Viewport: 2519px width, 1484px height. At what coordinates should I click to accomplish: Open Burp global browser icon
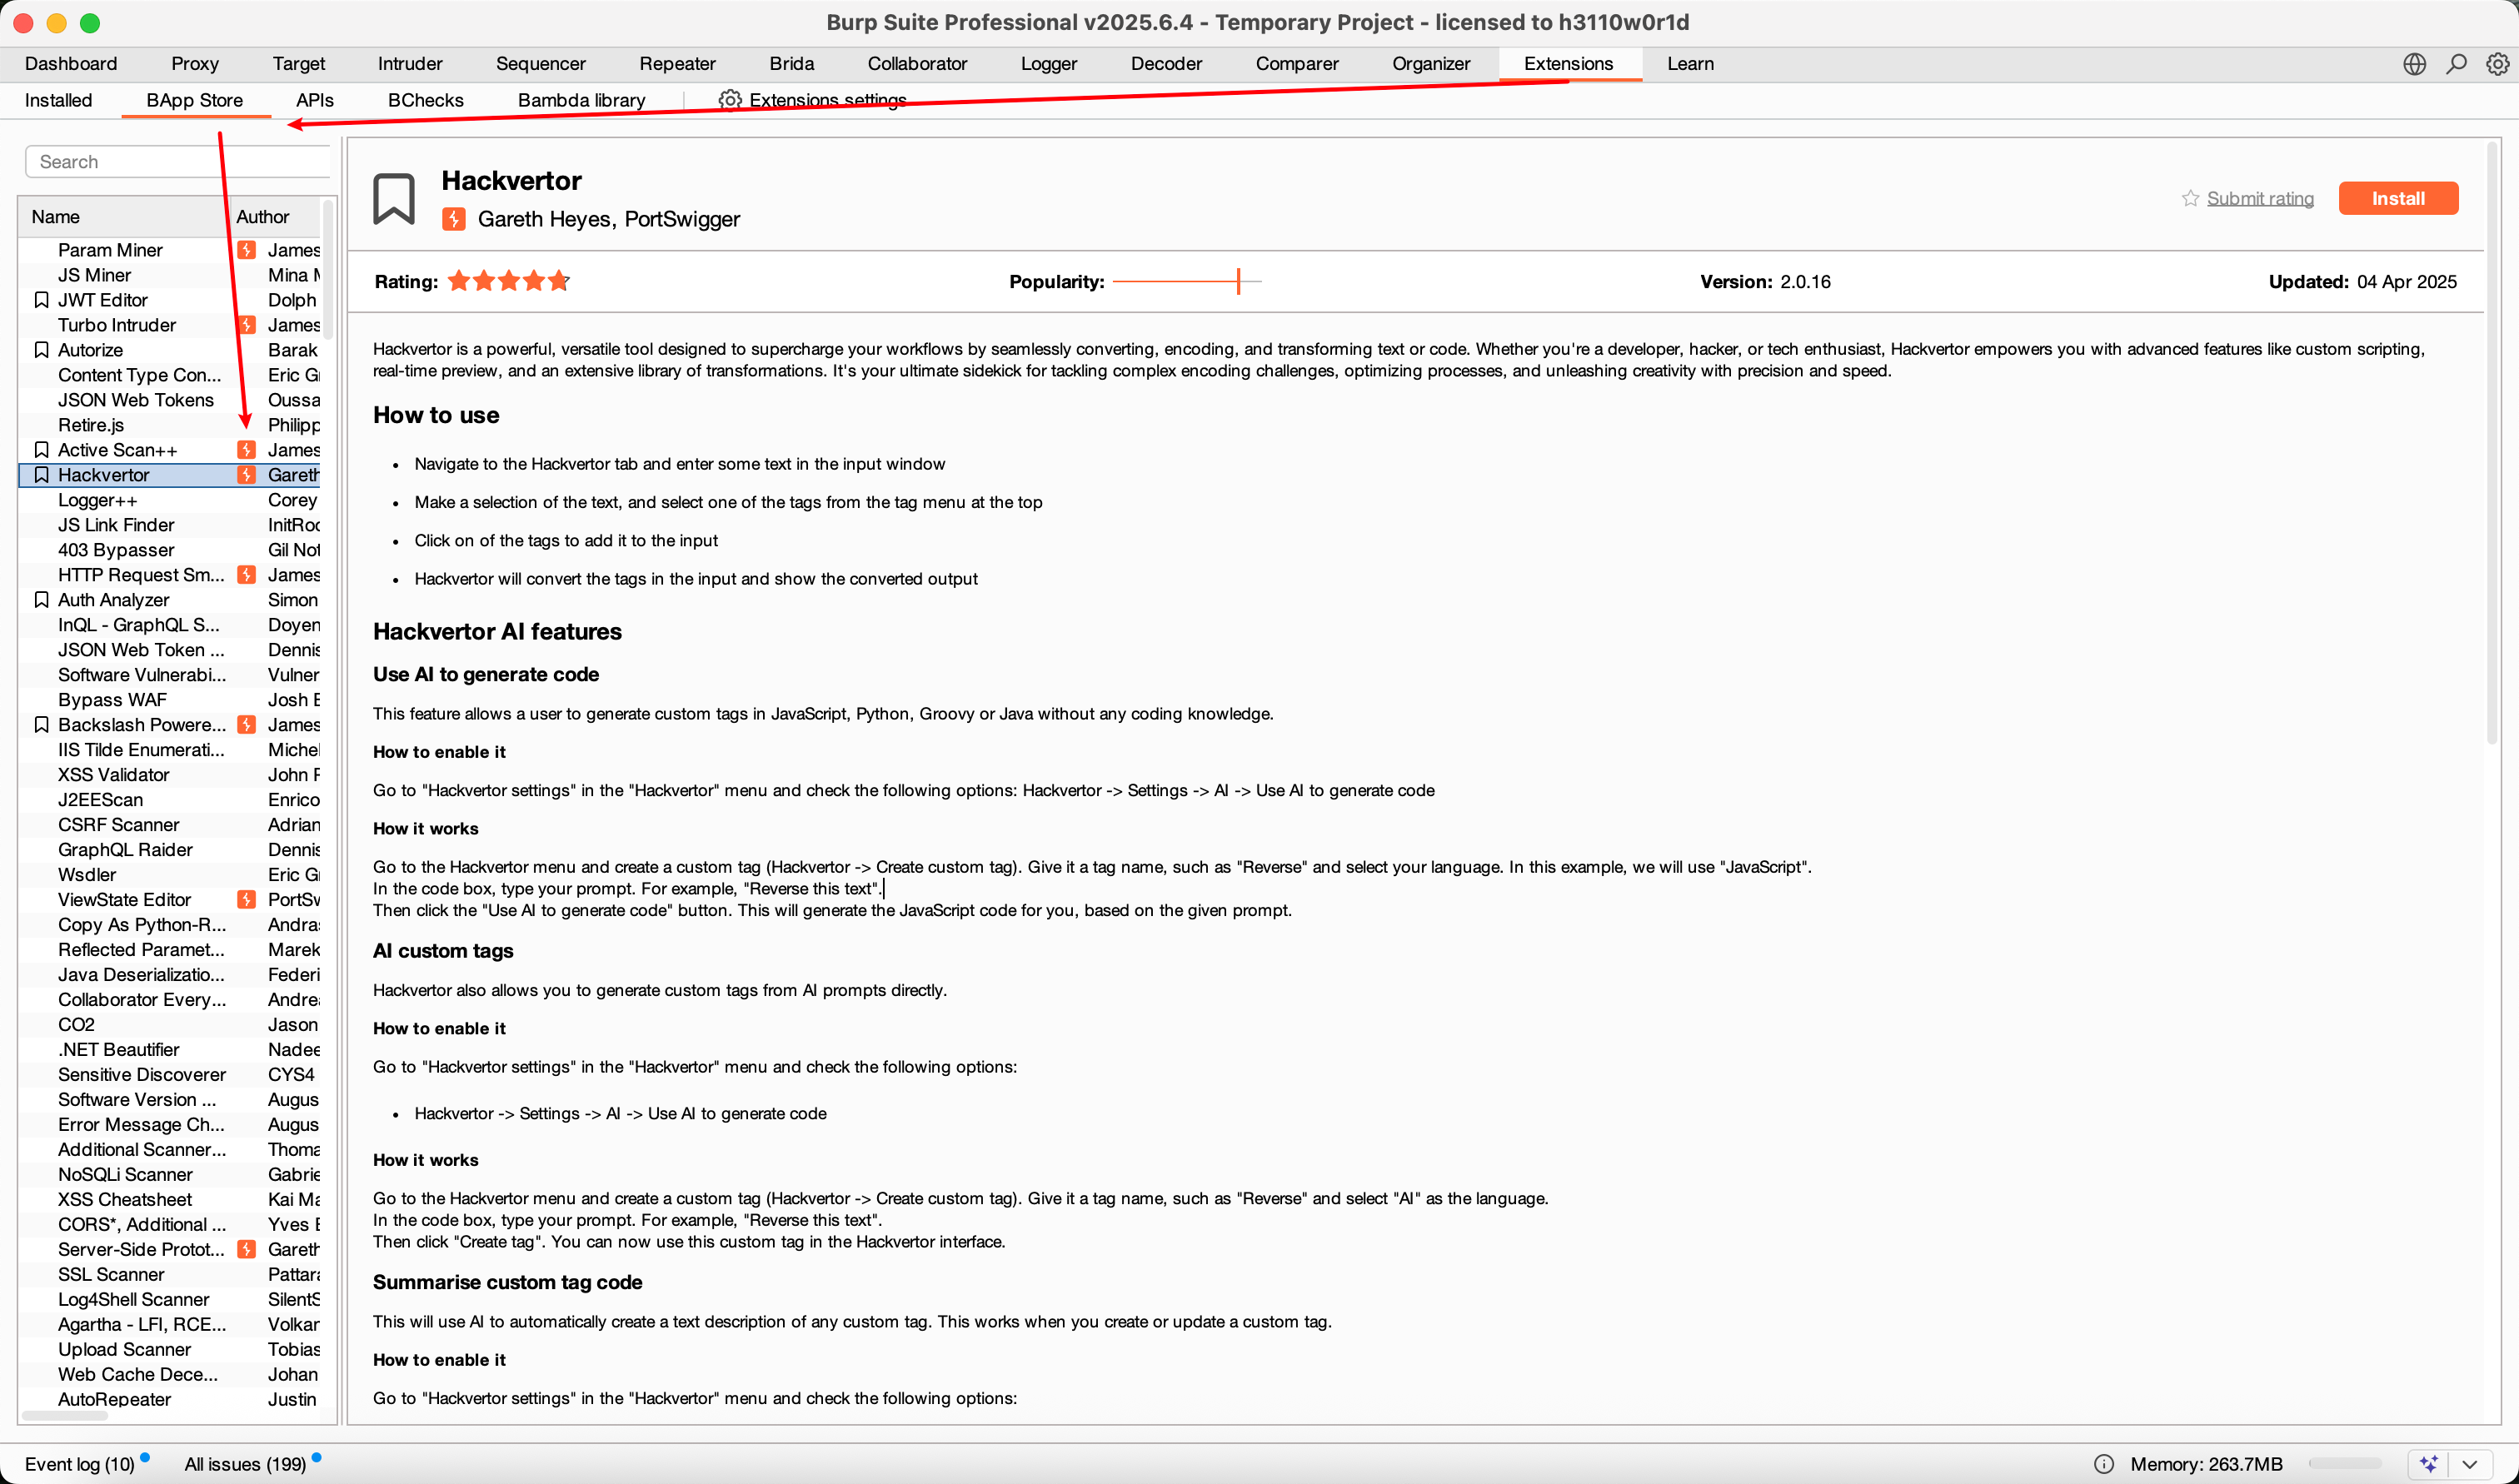click(2414, 64)
